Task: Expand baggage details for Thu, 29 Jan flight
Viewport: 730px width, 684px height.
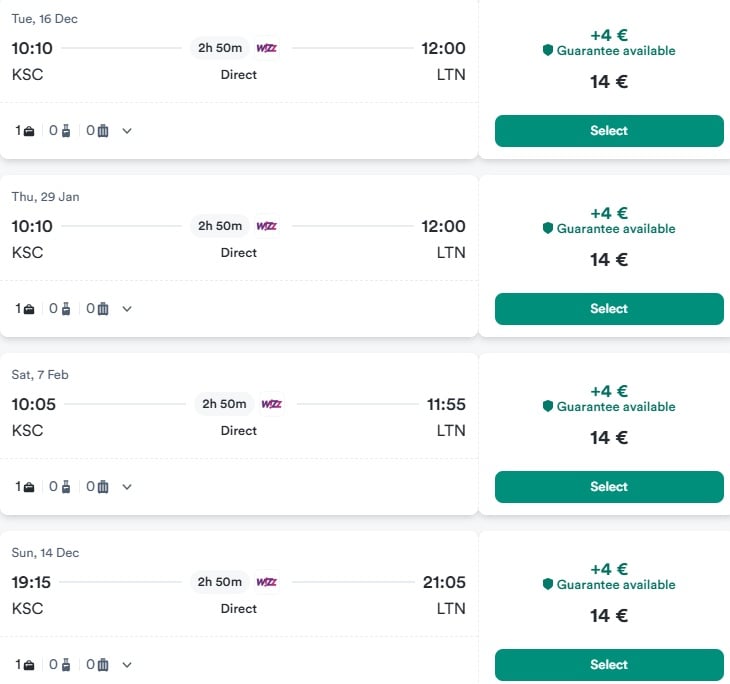Action: 127,309
